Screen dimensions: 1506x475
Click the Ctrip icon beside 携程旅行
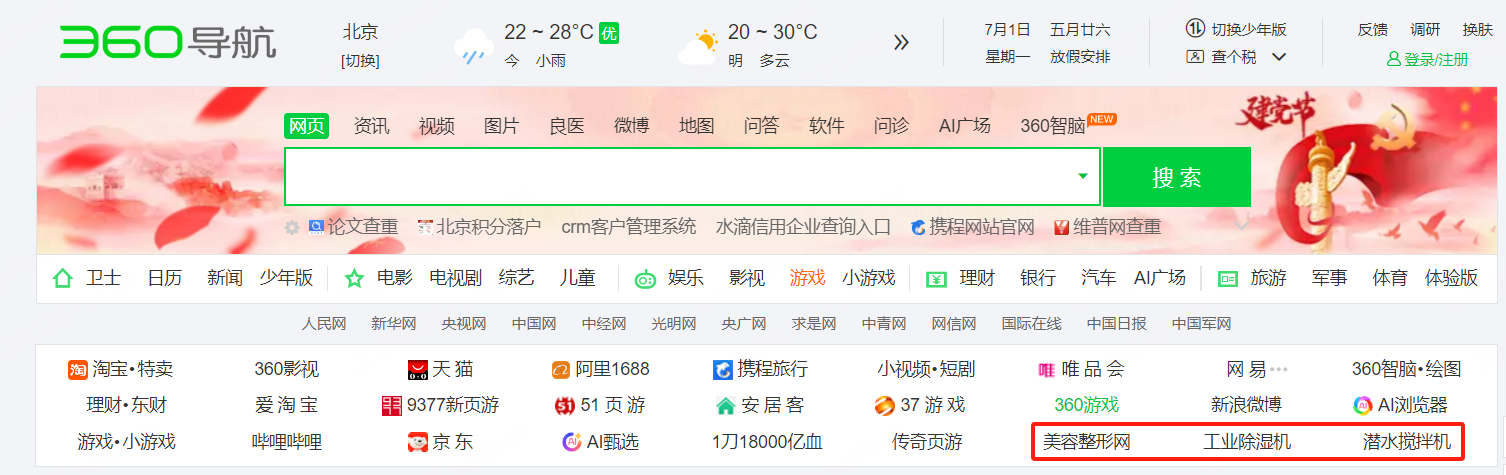point(722,370)
